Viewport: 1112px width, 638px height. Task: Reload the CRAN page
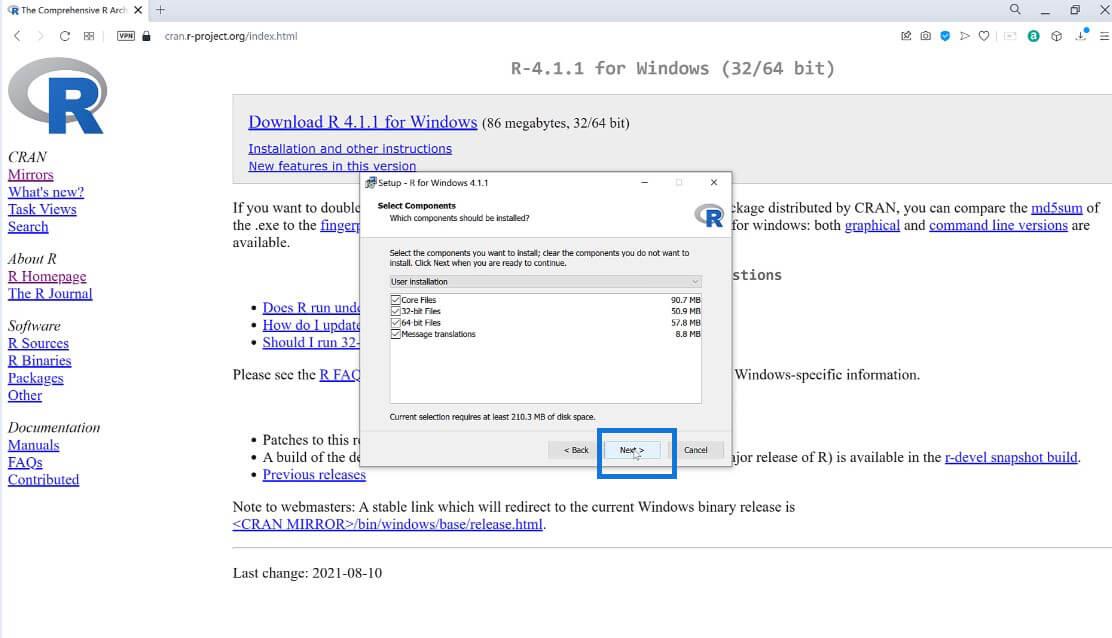pos(65,36)
